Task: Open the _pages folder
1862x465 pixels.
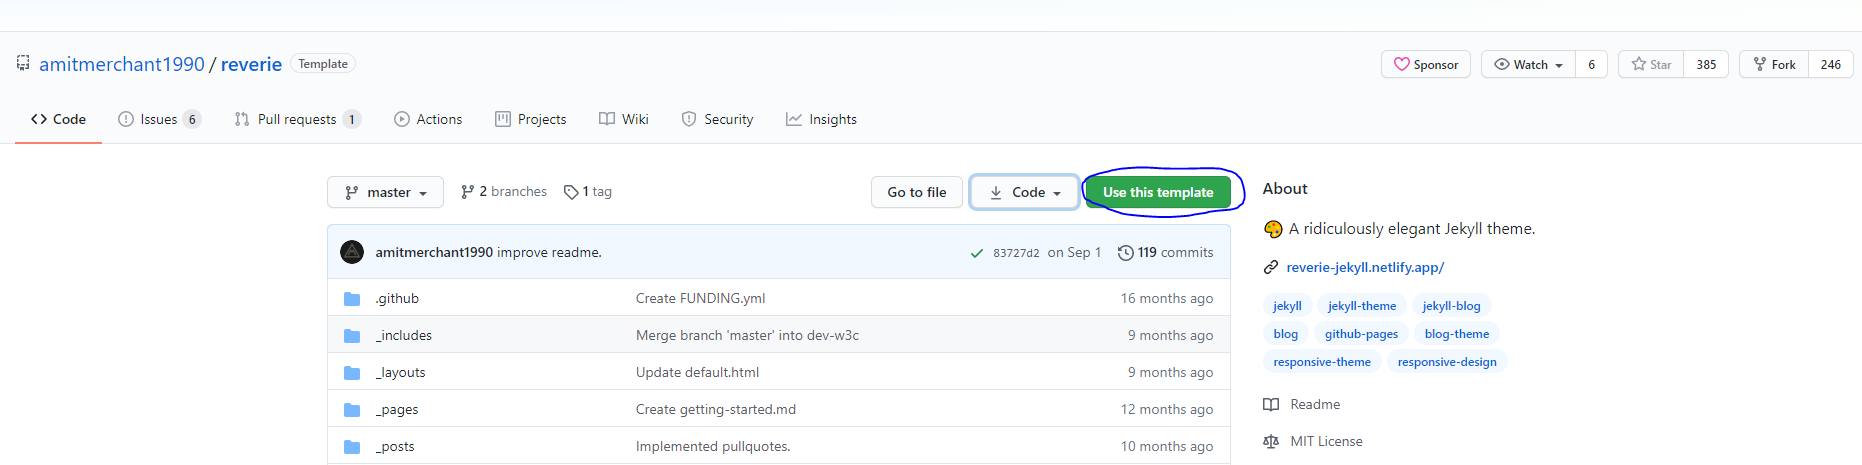Action: [397, 409]
